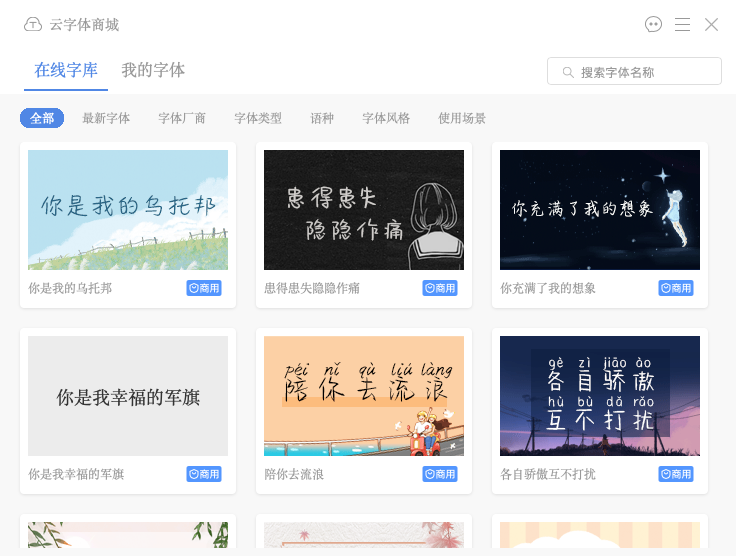
Task: Click the magnifier icon in search box
Action: pos(568,72)
